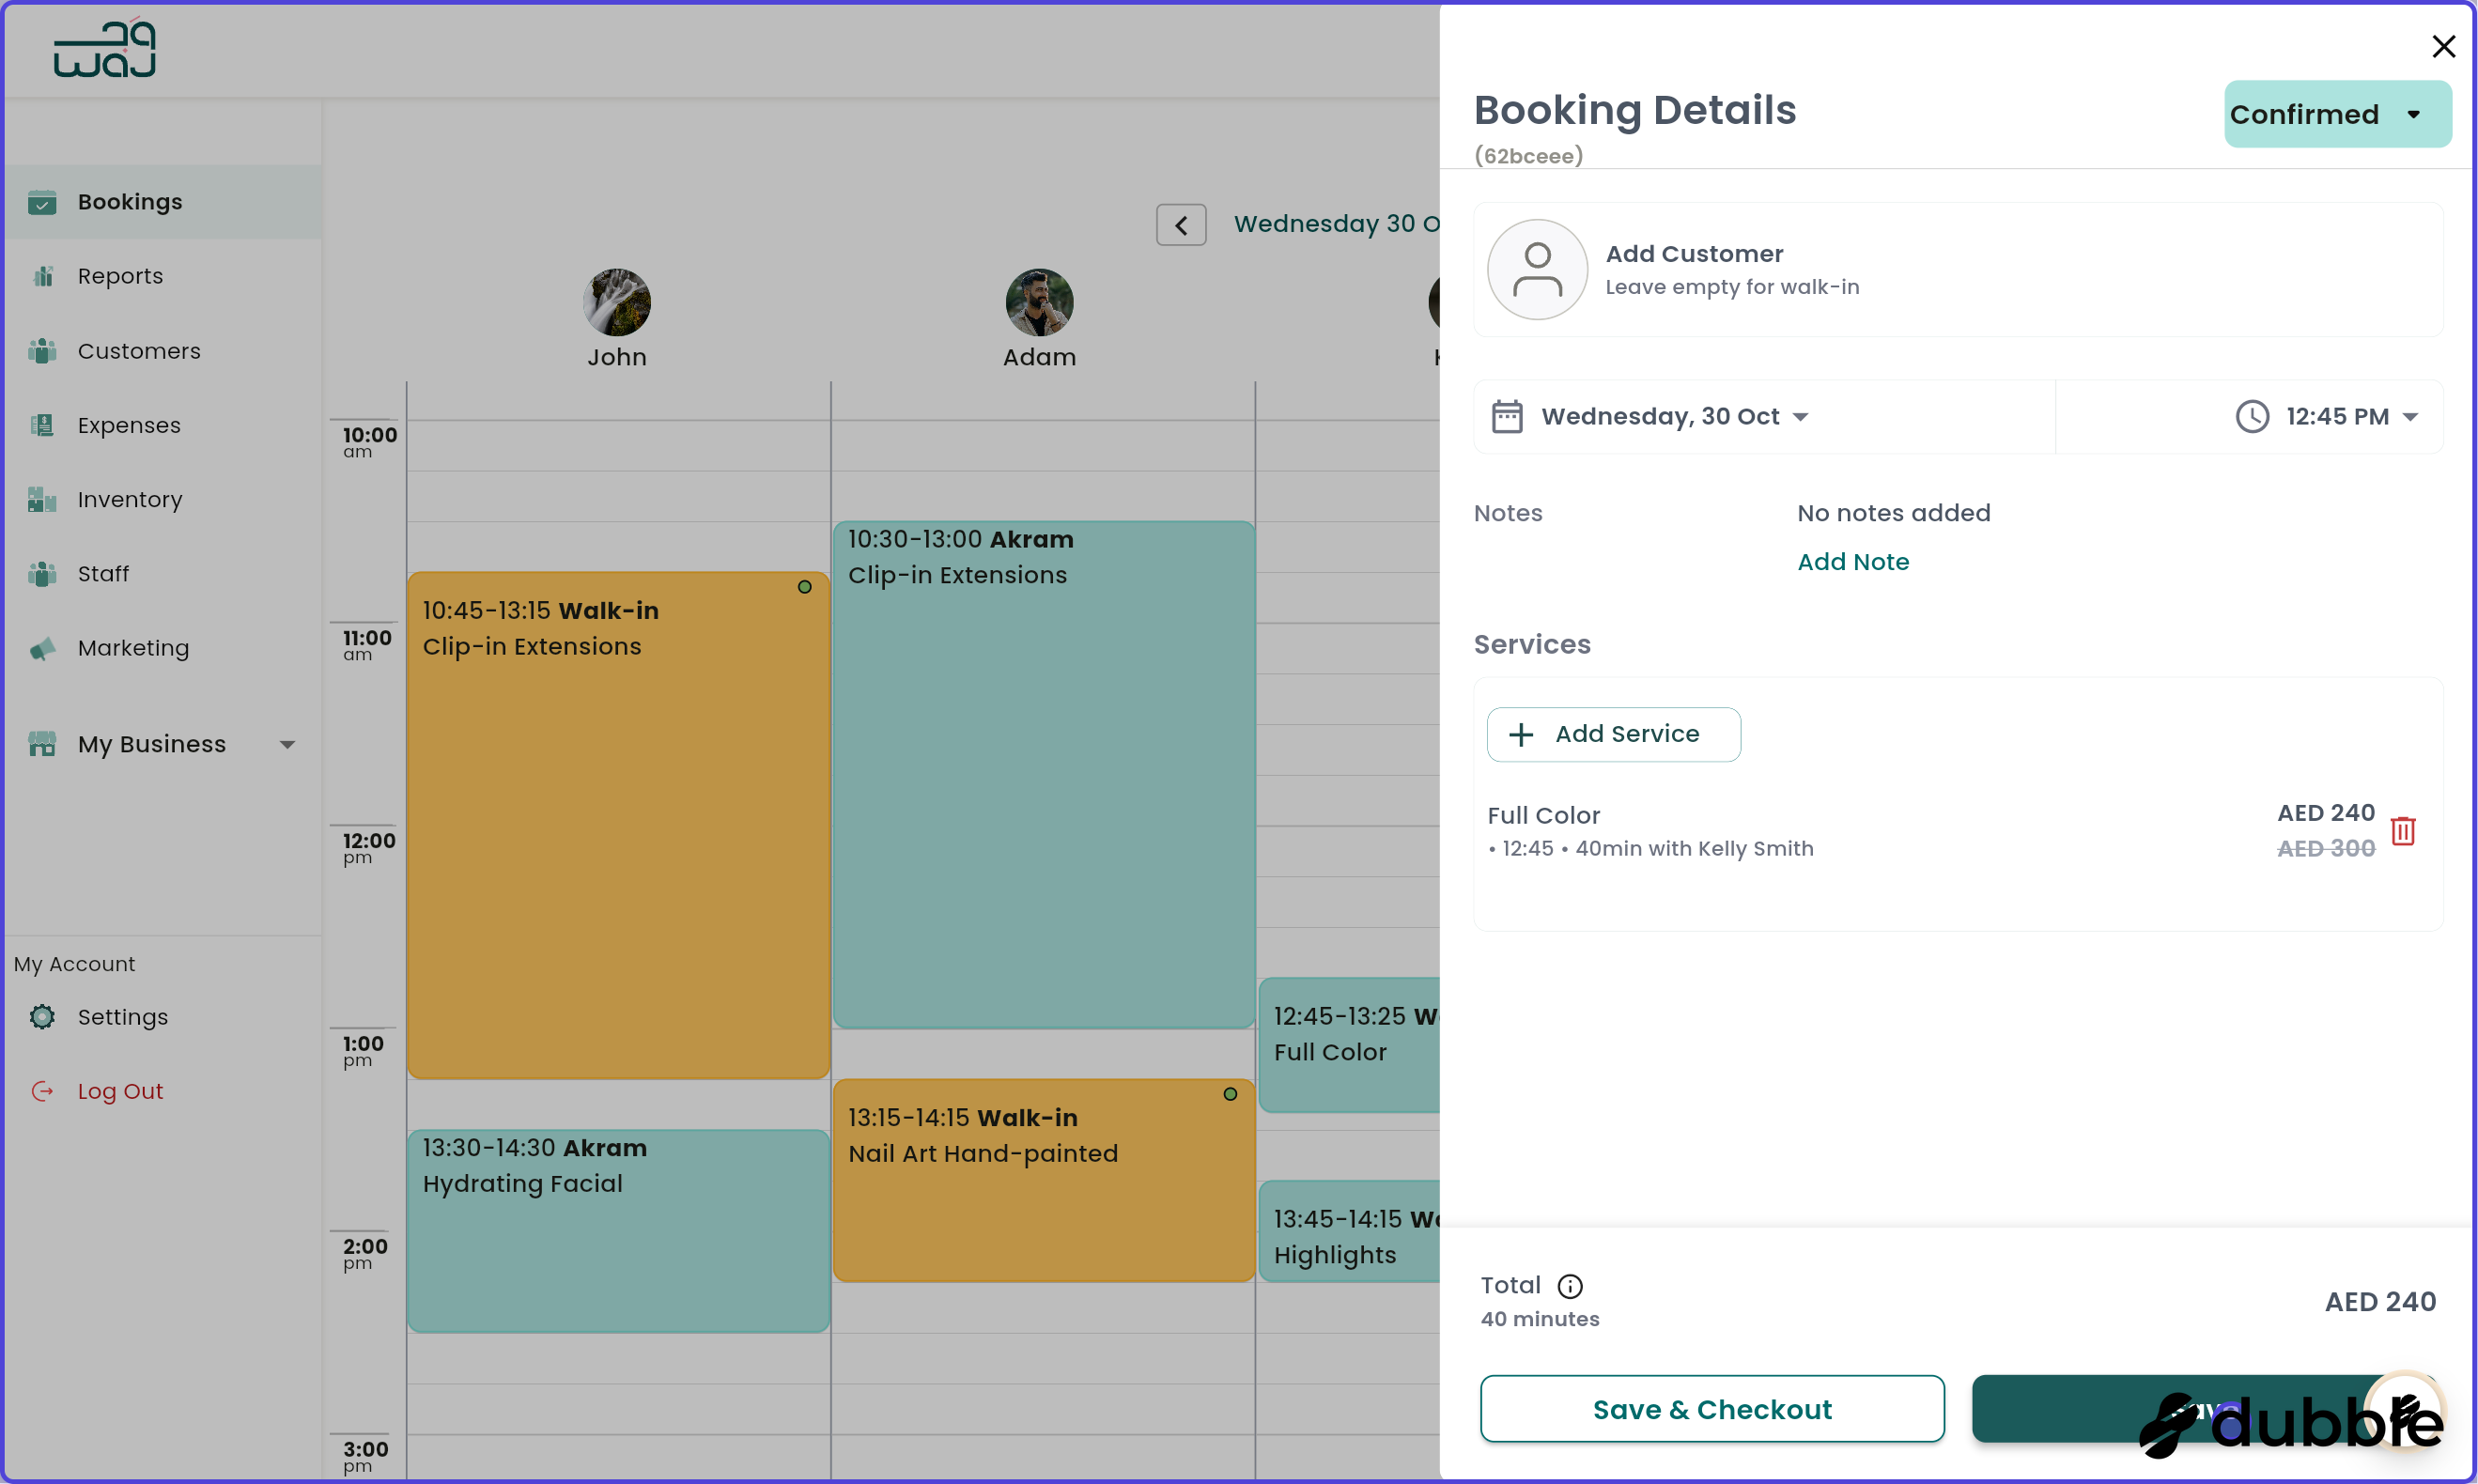The width and height of the screenshot is (2478, 1484).
Task: Select the Inventory icon
Action: pyautogui.click(x=42, y=499)
